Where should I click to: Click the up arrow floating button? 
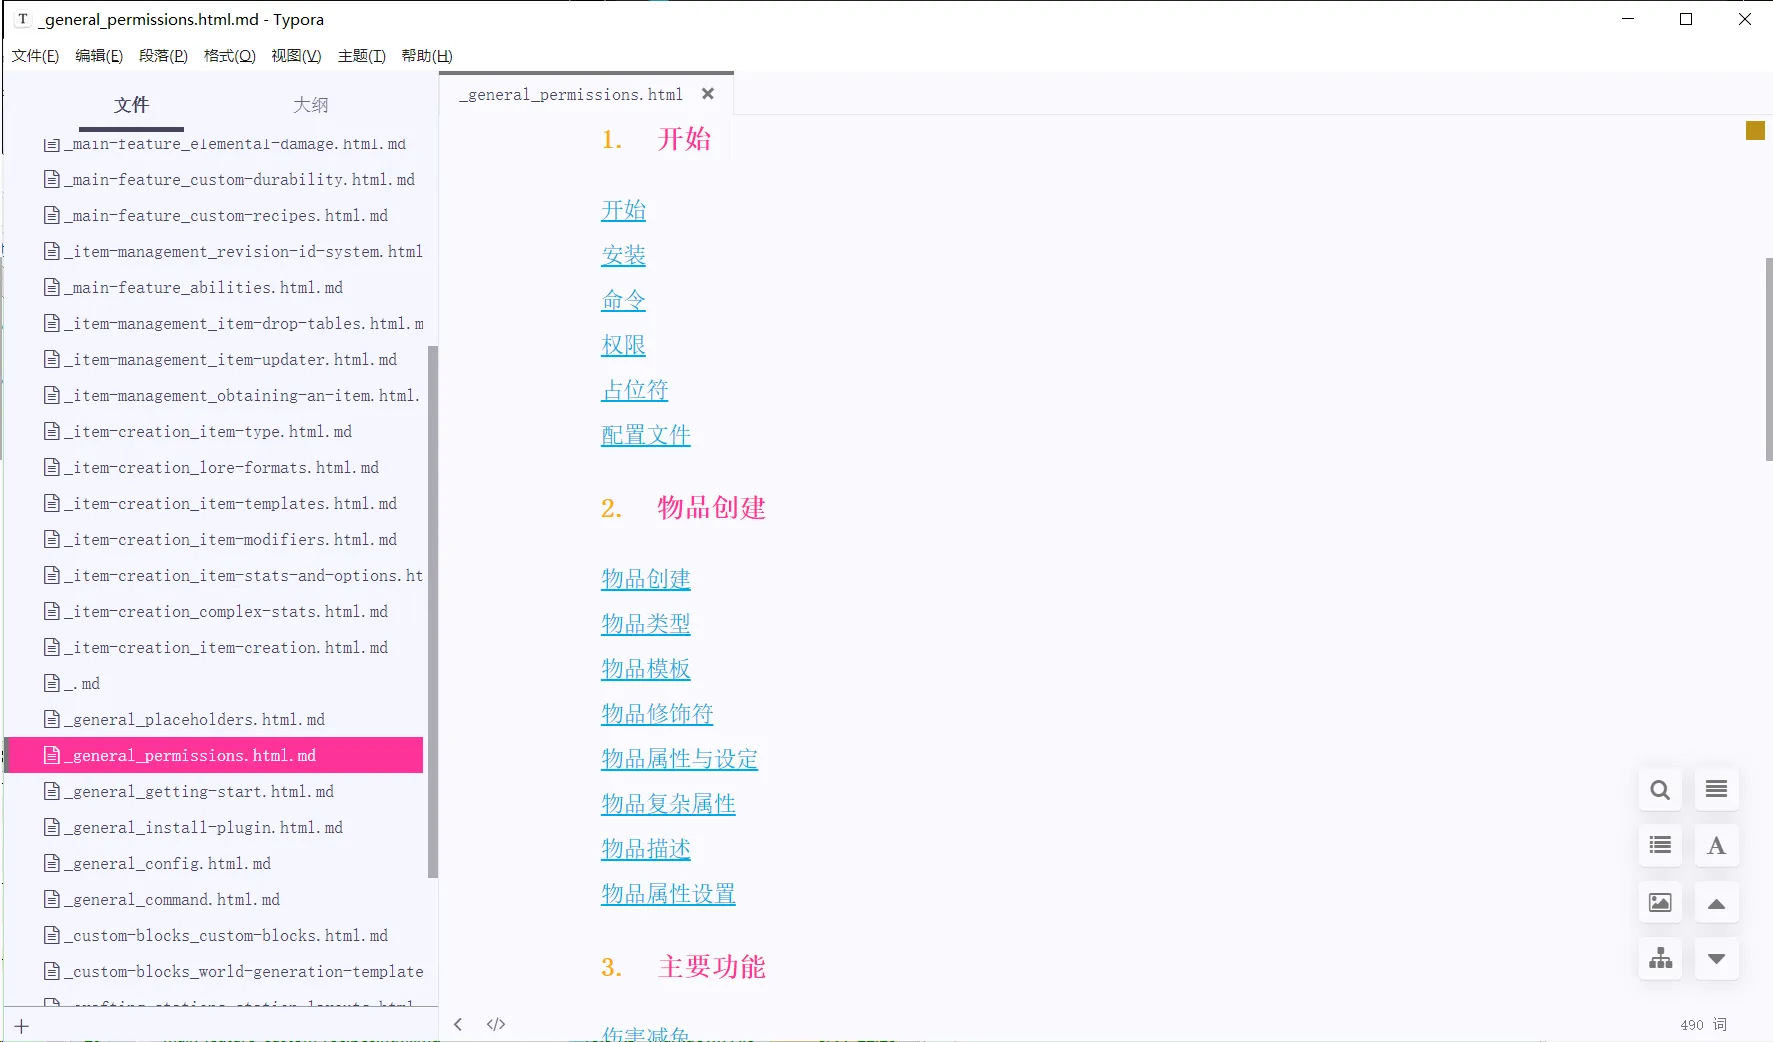(x=1716, y=903)
